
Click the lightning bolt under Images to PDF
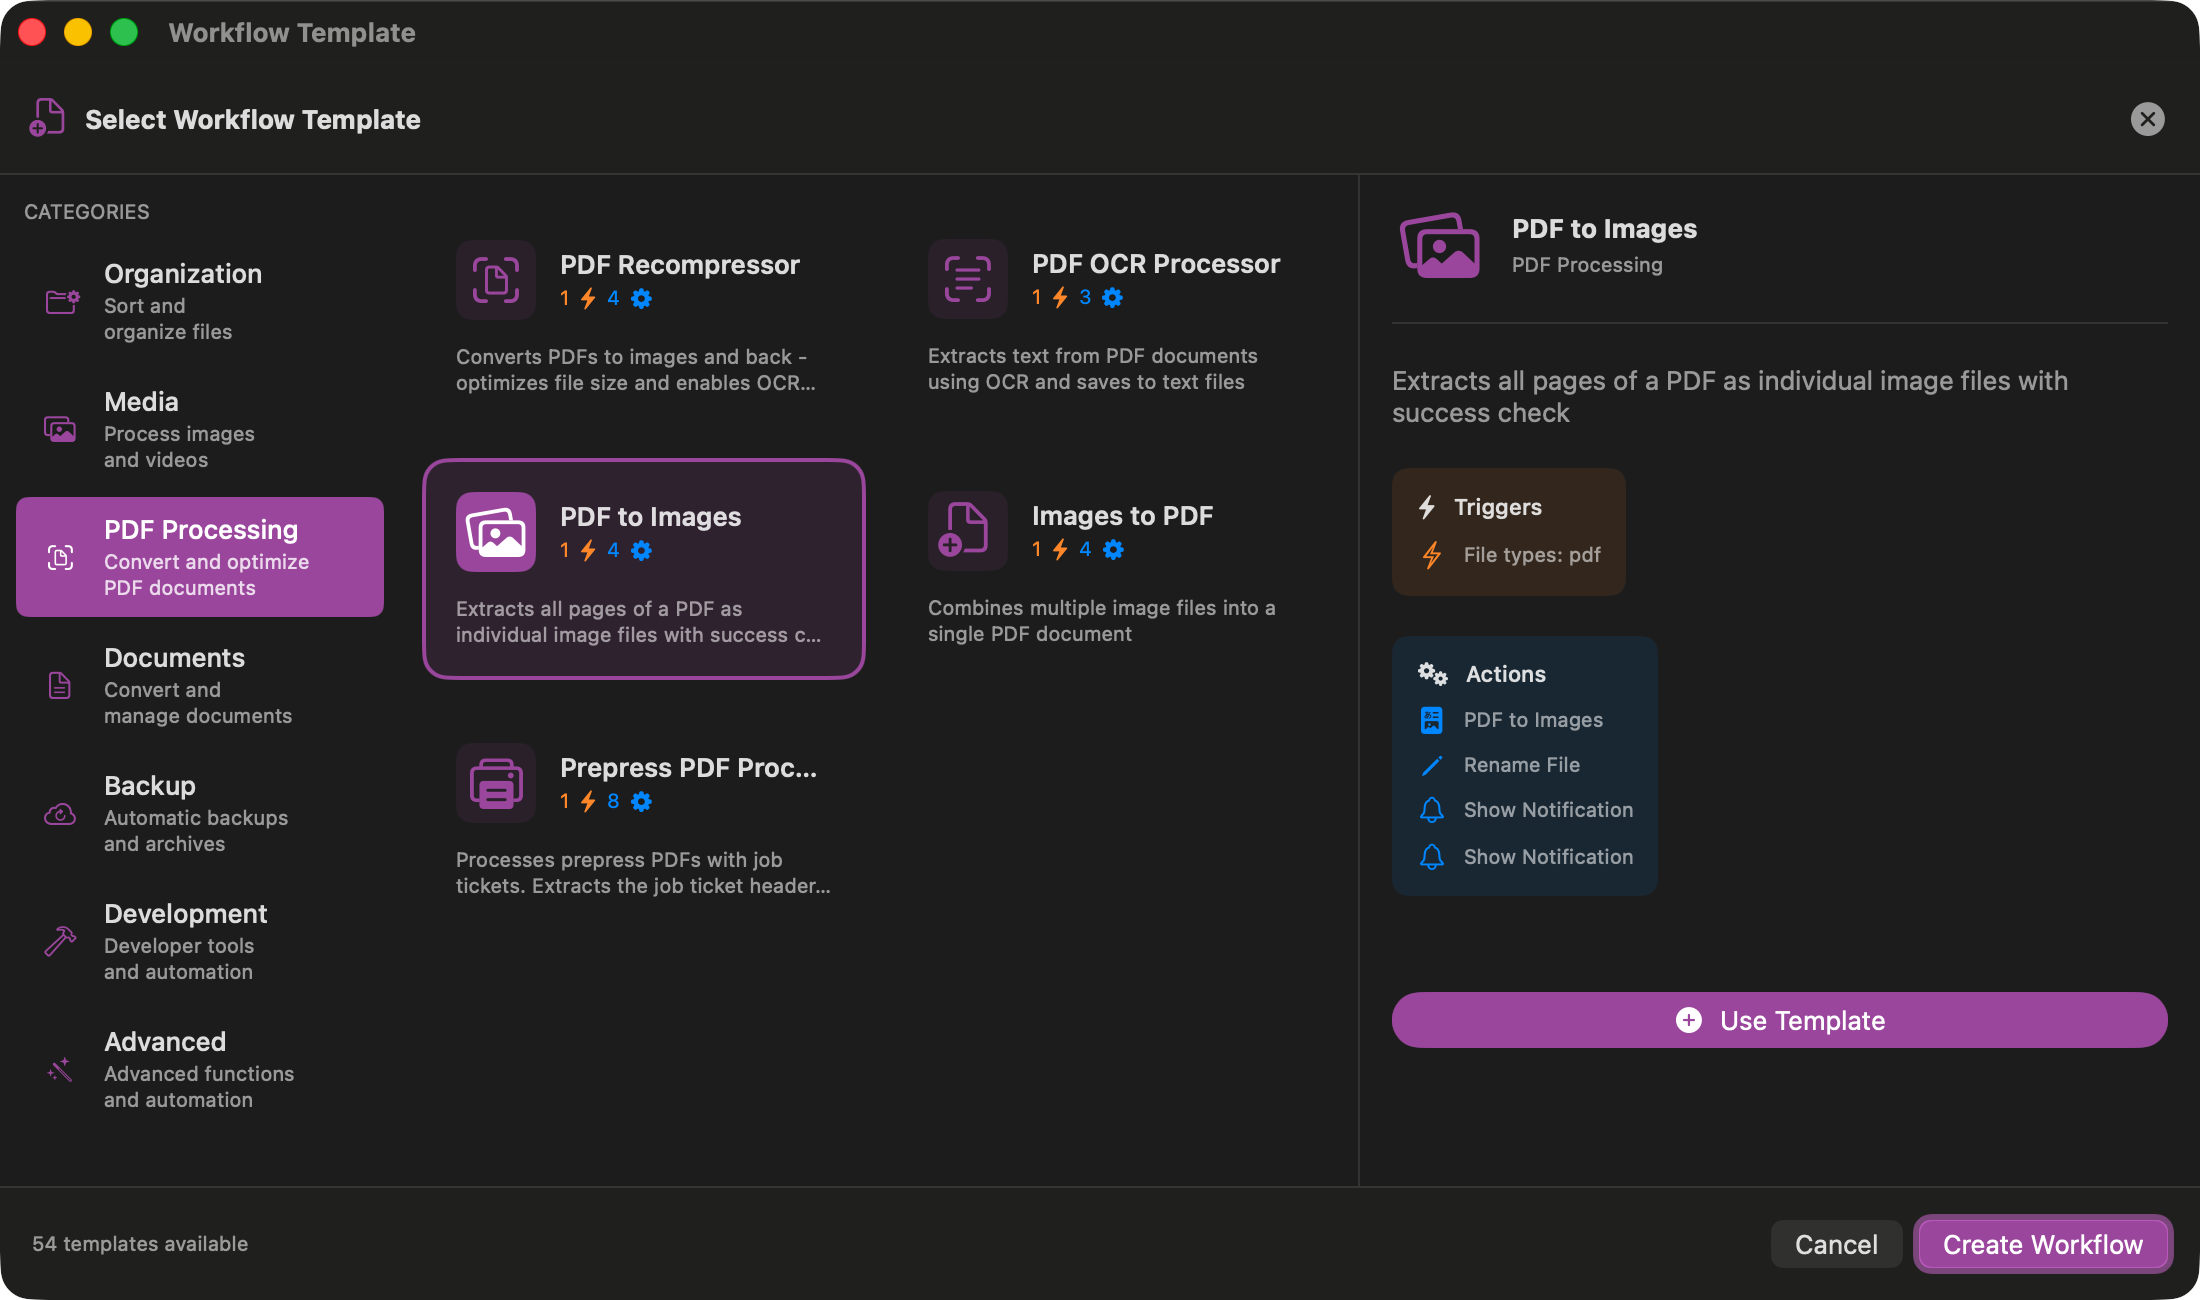pyautogui.click(x=1060, y=549)
